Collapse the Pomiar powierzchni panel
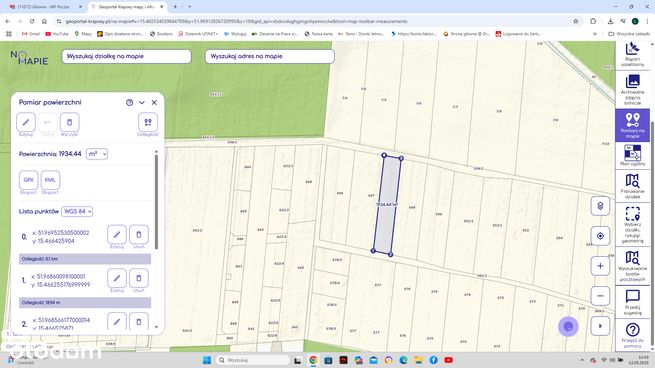655x368 pixels. (x=142, y=102)
